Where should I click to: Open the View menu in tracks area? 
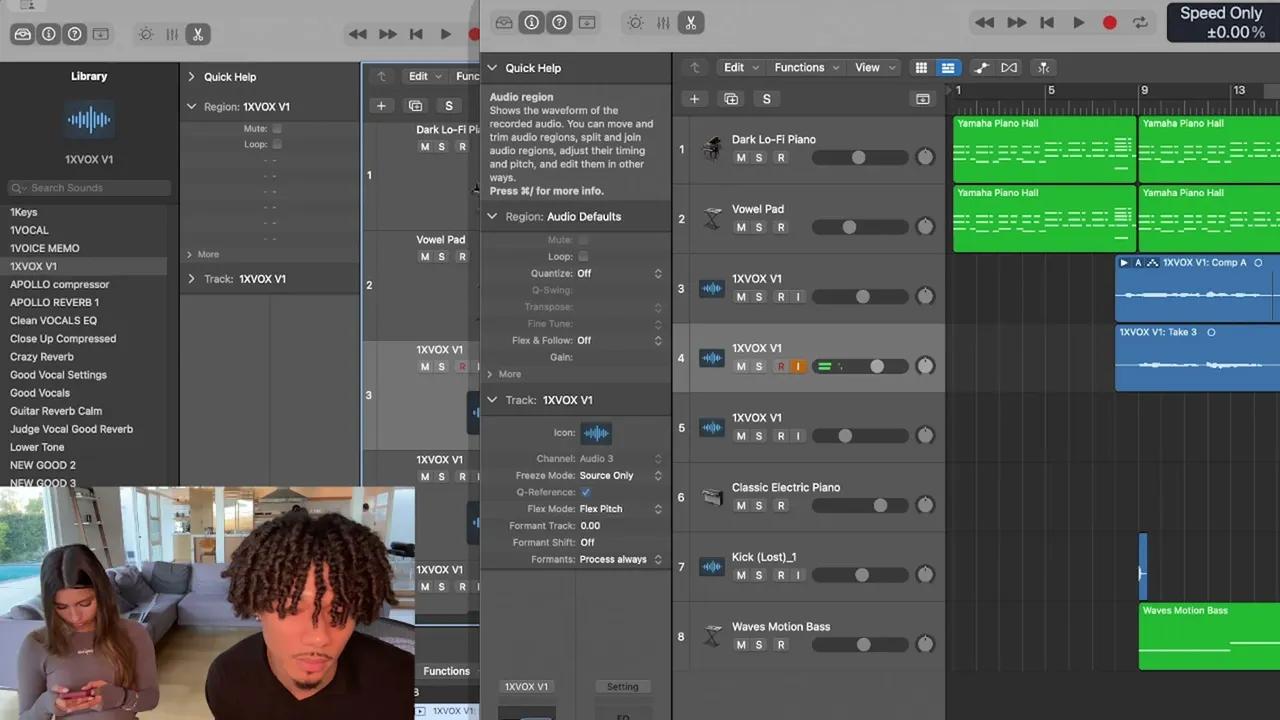coord(874,67)
